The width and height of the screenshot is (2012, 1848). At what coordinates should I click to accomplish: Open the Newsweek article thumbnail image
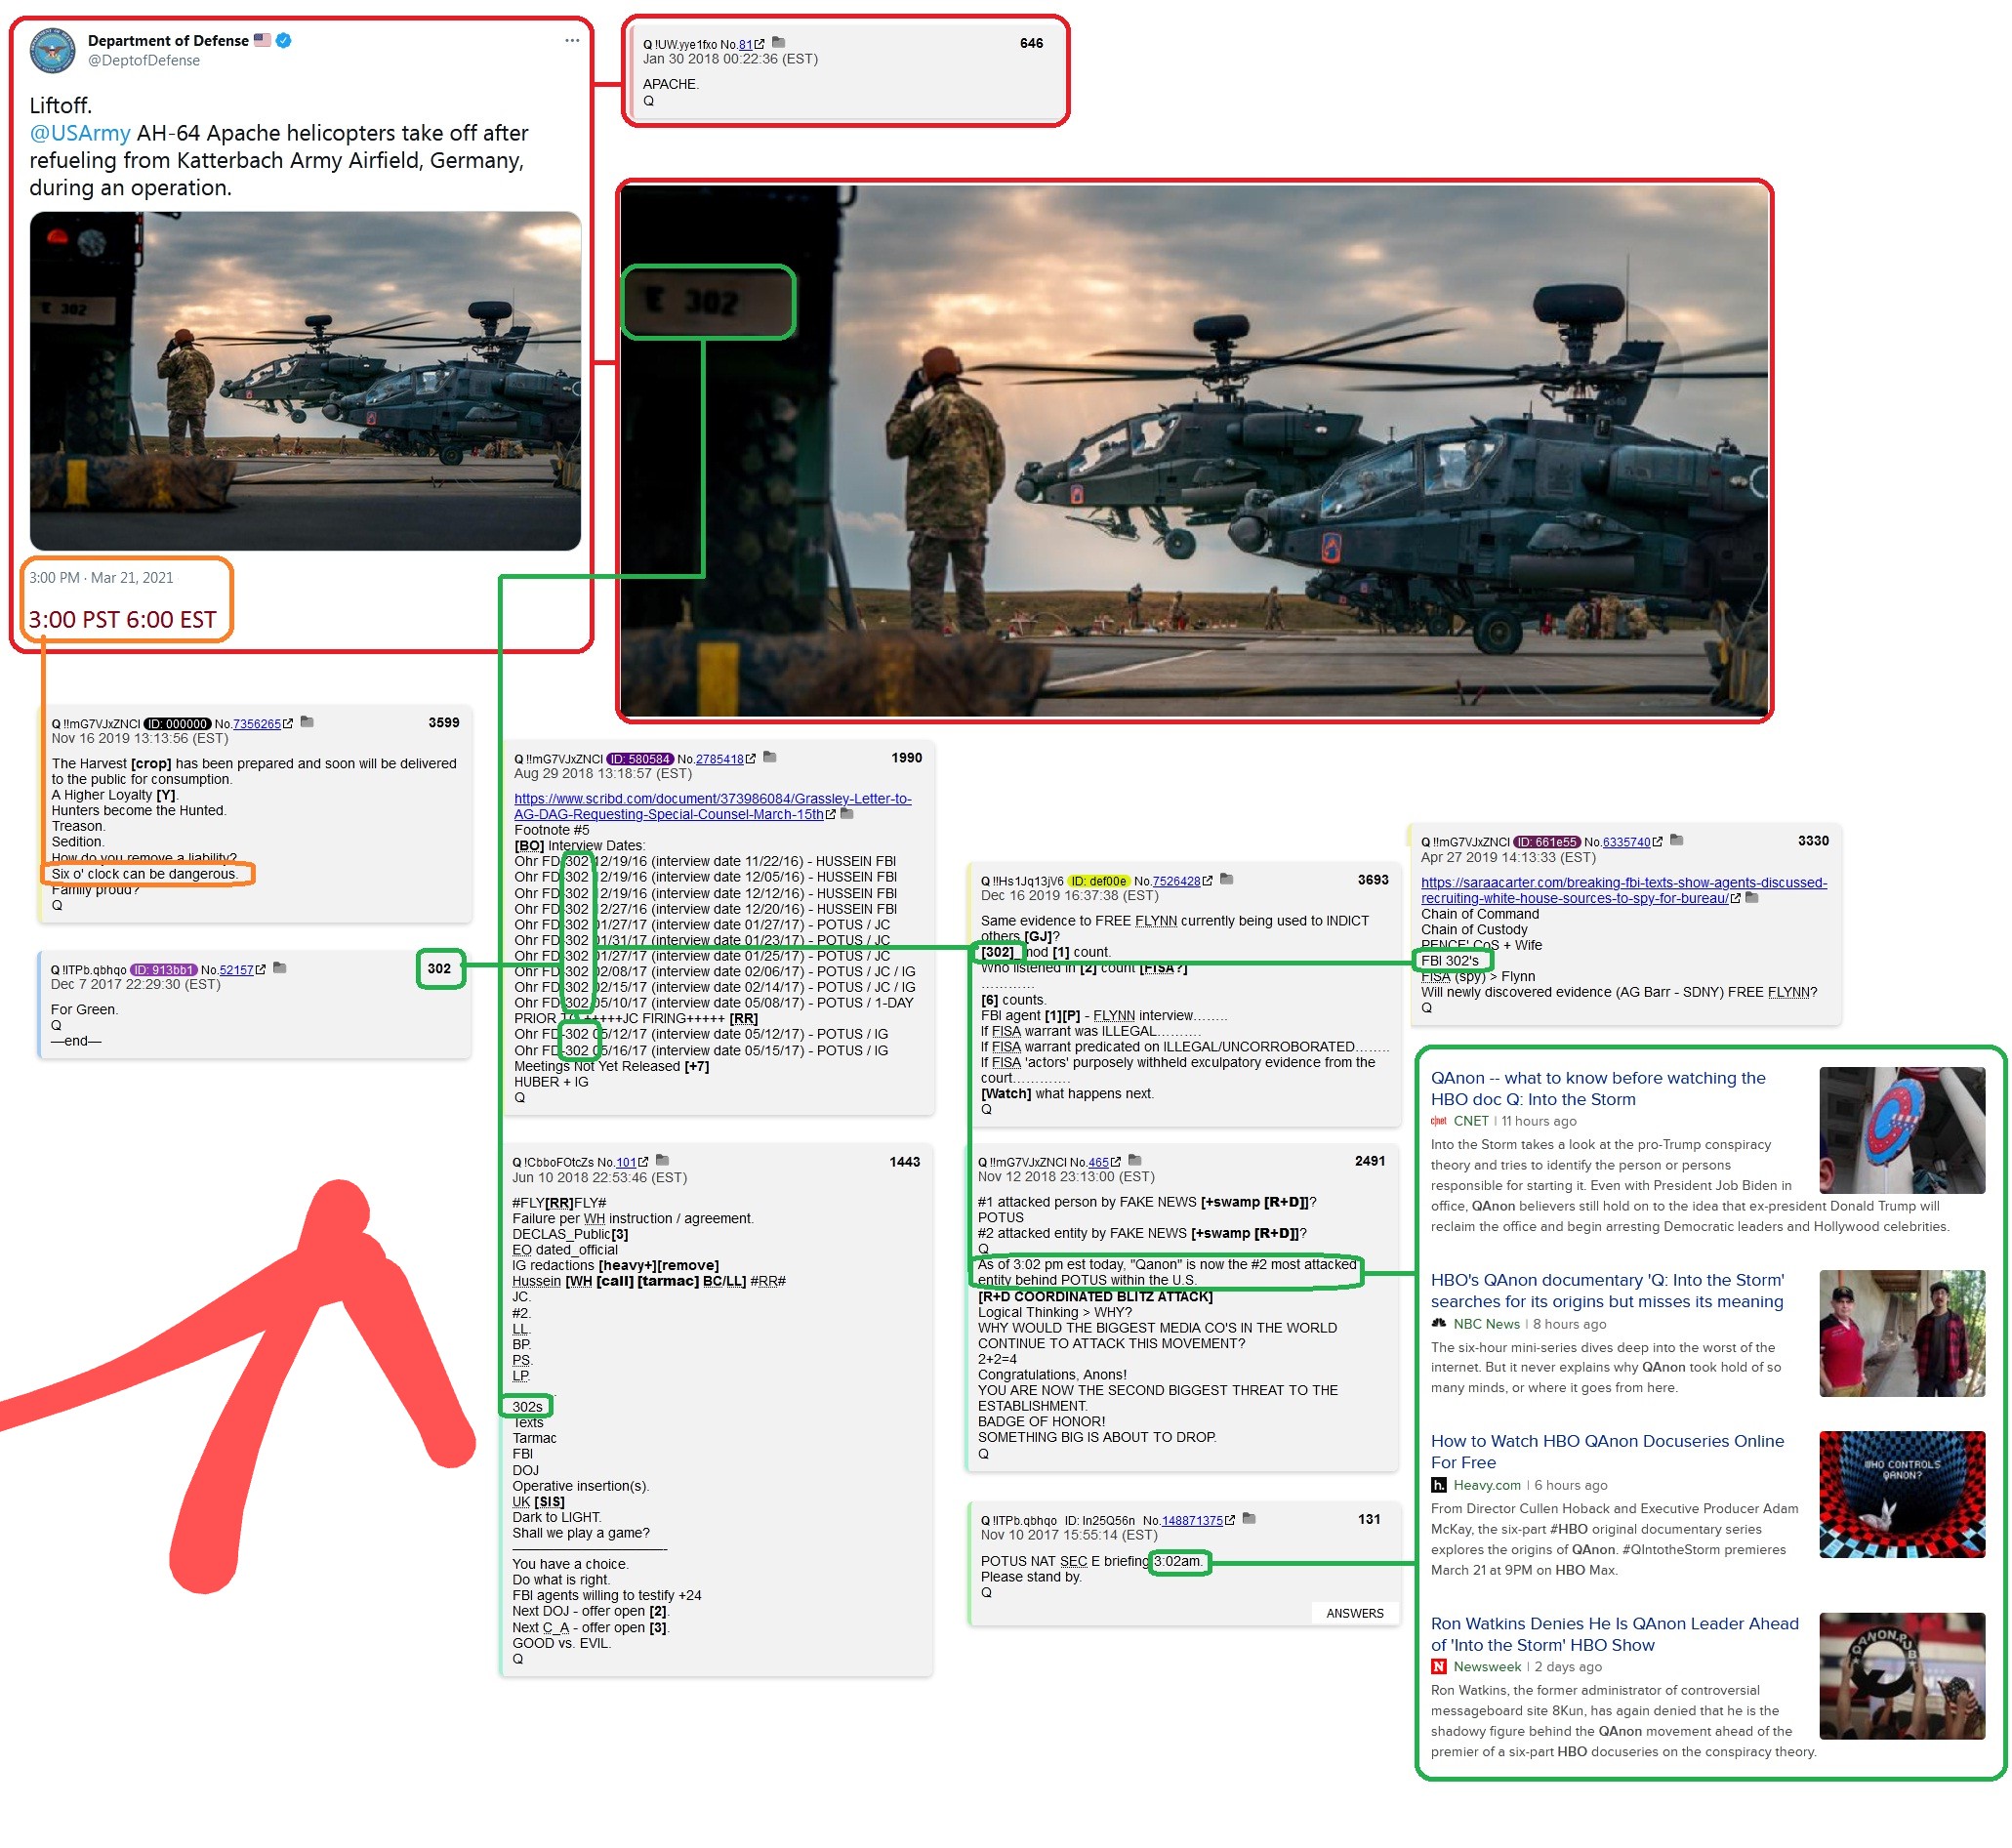(x=1902, y=1676)
